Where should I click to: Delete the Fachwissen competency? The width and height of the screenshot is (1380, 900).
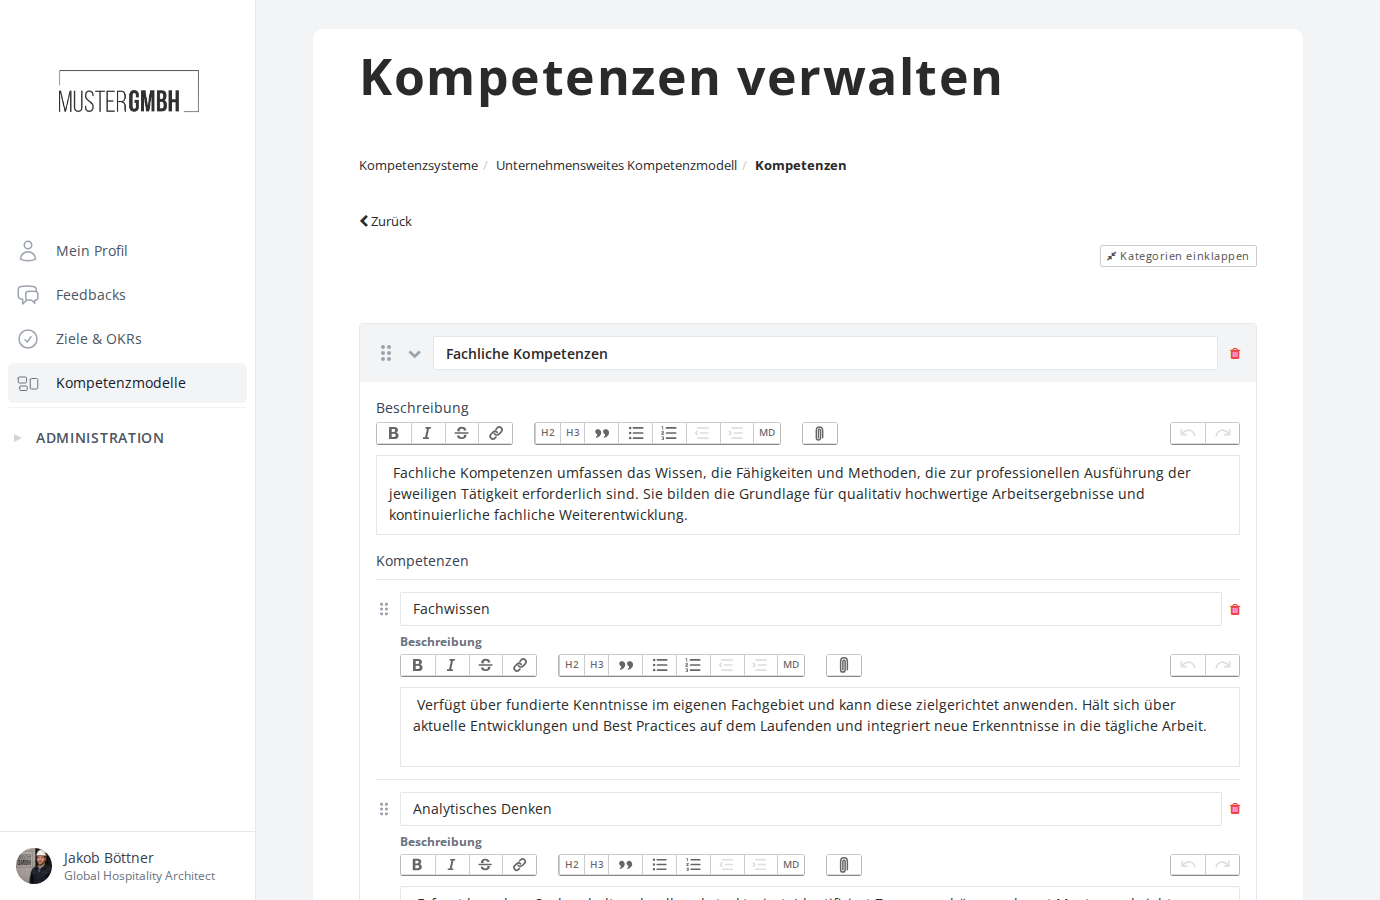pos(1235,610)
